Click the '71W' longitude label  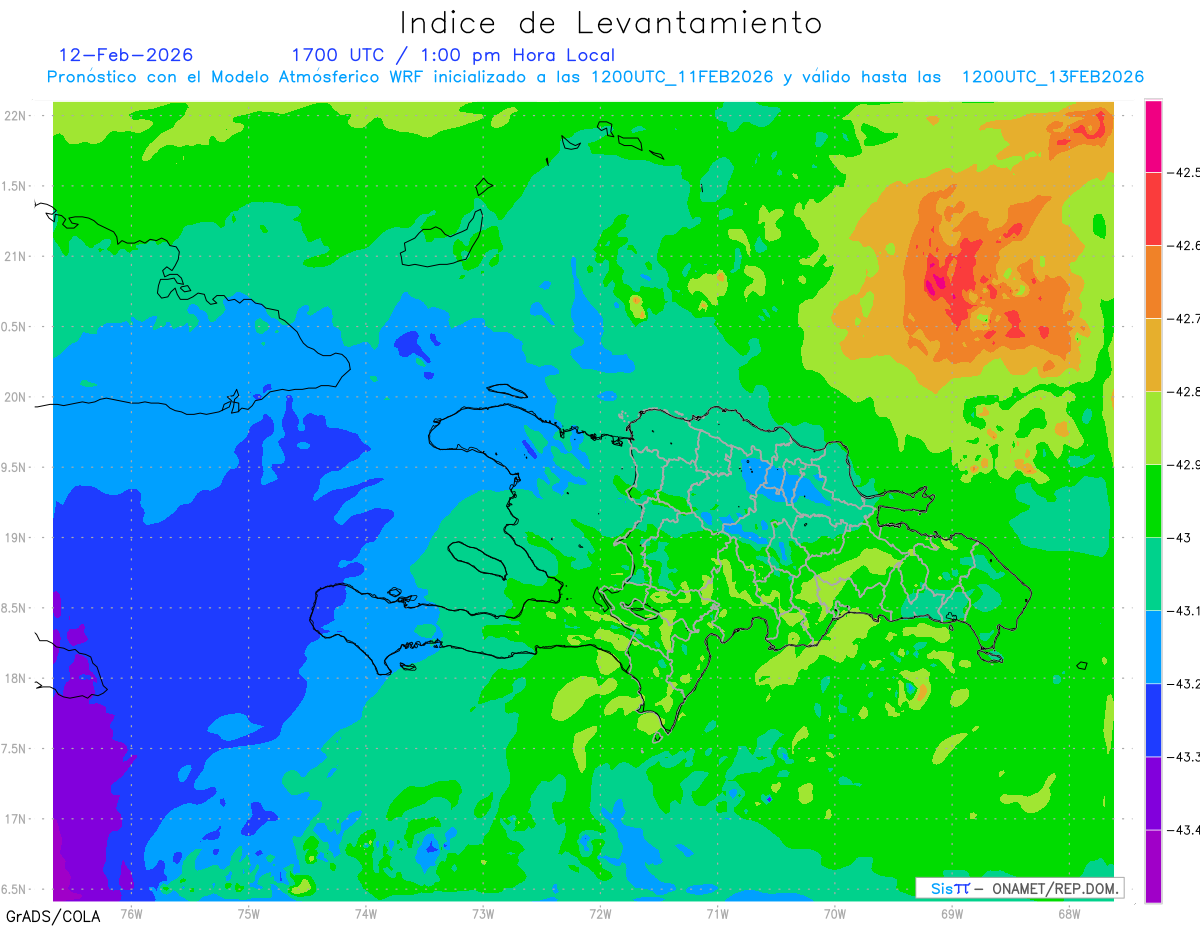pos(717,913)
